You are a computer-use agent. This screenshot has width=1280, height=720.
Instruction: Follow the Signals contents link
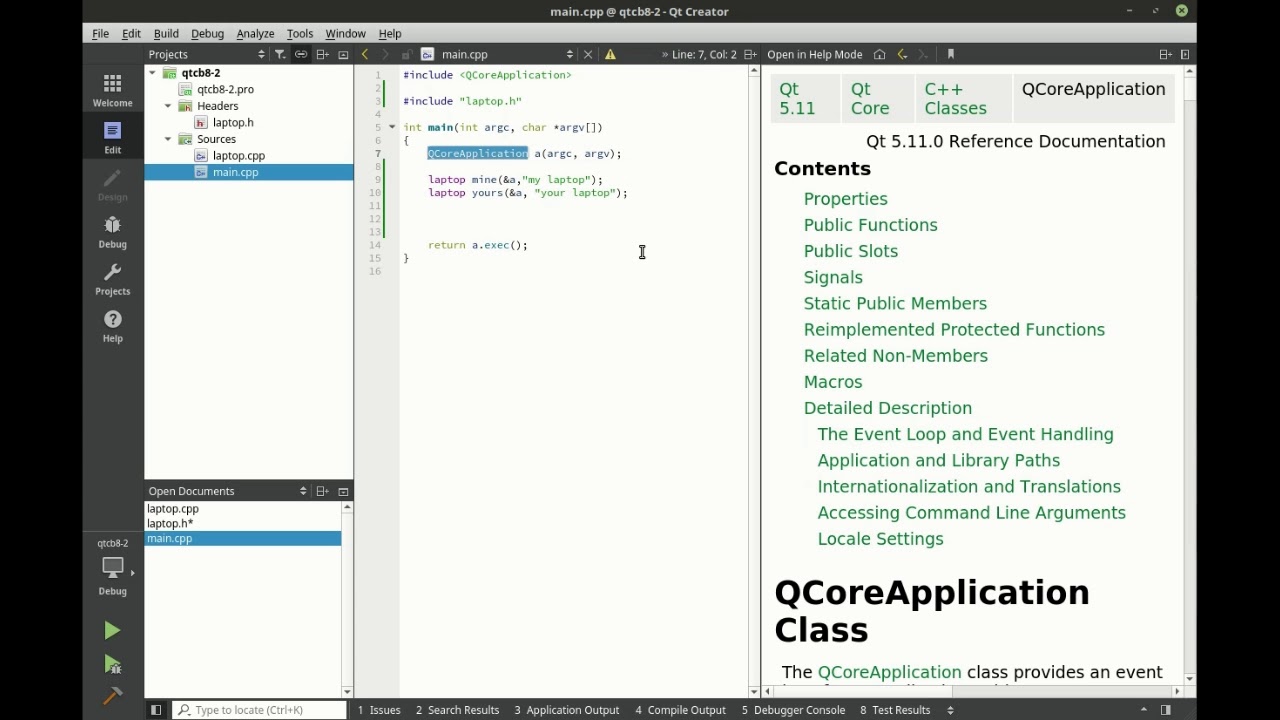[x=833, y=277]
